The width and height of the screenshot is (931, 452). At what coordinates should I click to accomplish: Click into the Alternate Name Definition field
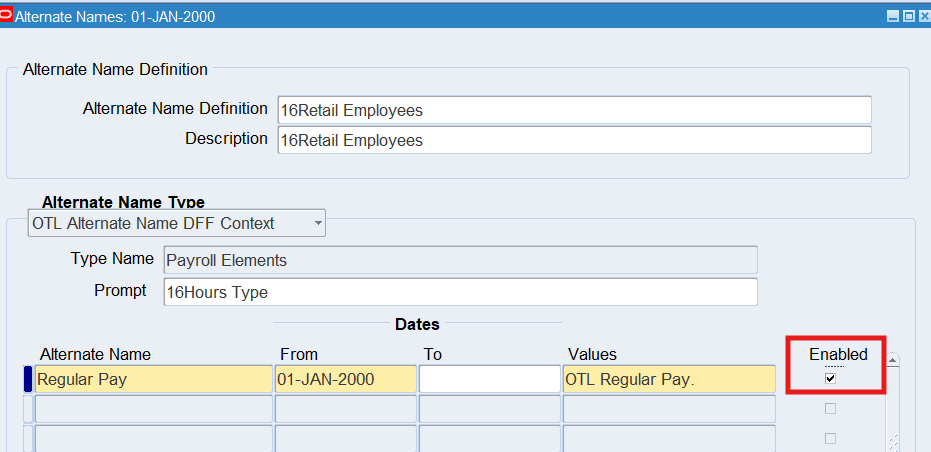(574, 110)
